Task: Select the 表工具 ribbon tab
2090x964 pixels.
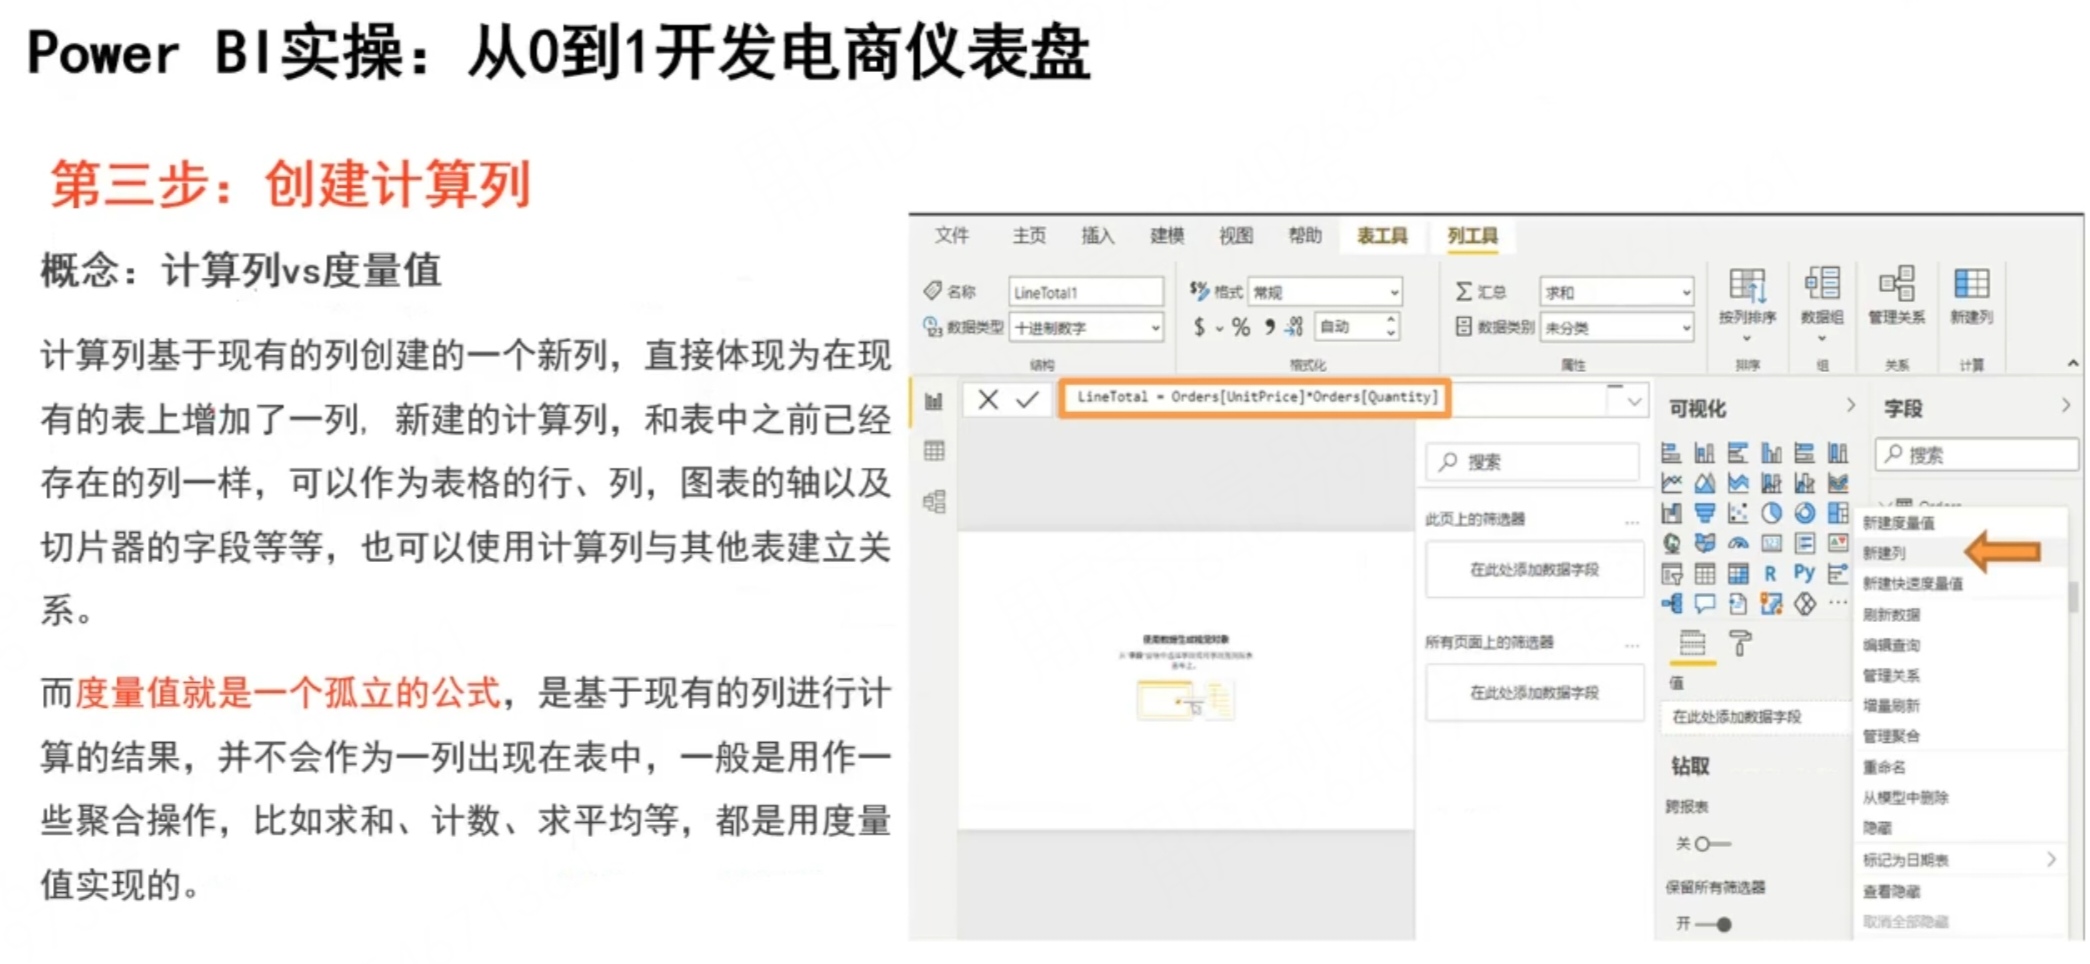Action: click(1382, 236)
